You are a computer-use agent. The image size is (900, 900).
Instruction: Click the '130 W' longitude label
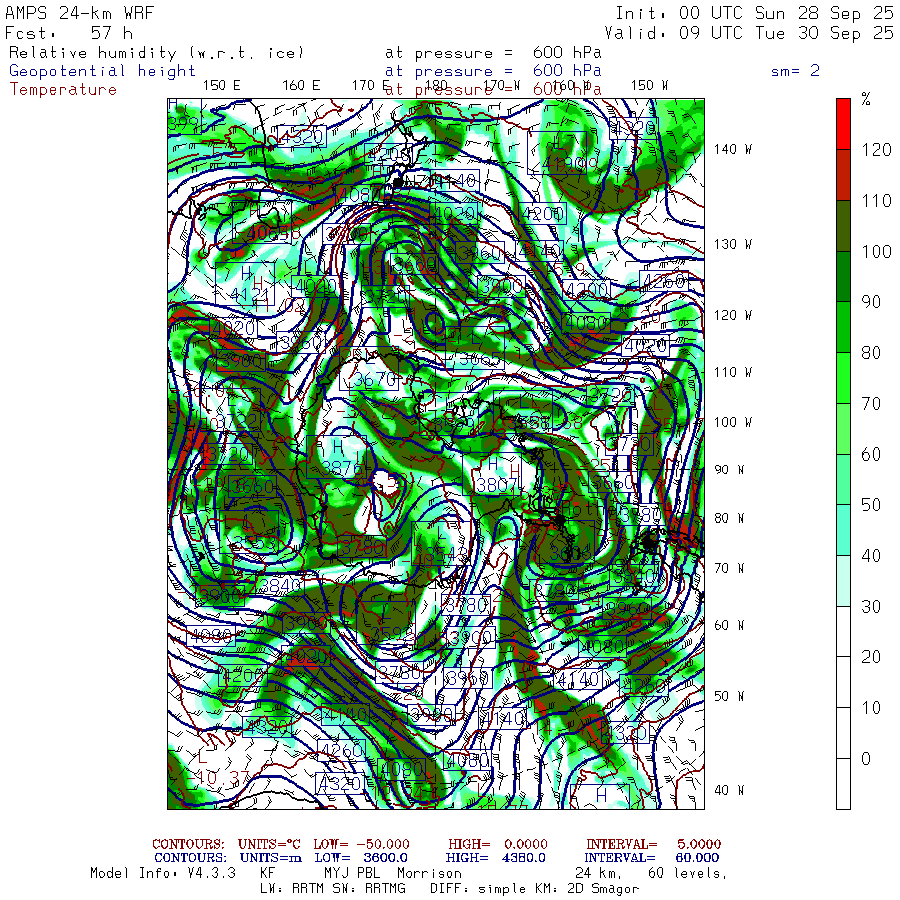point(733,244)
